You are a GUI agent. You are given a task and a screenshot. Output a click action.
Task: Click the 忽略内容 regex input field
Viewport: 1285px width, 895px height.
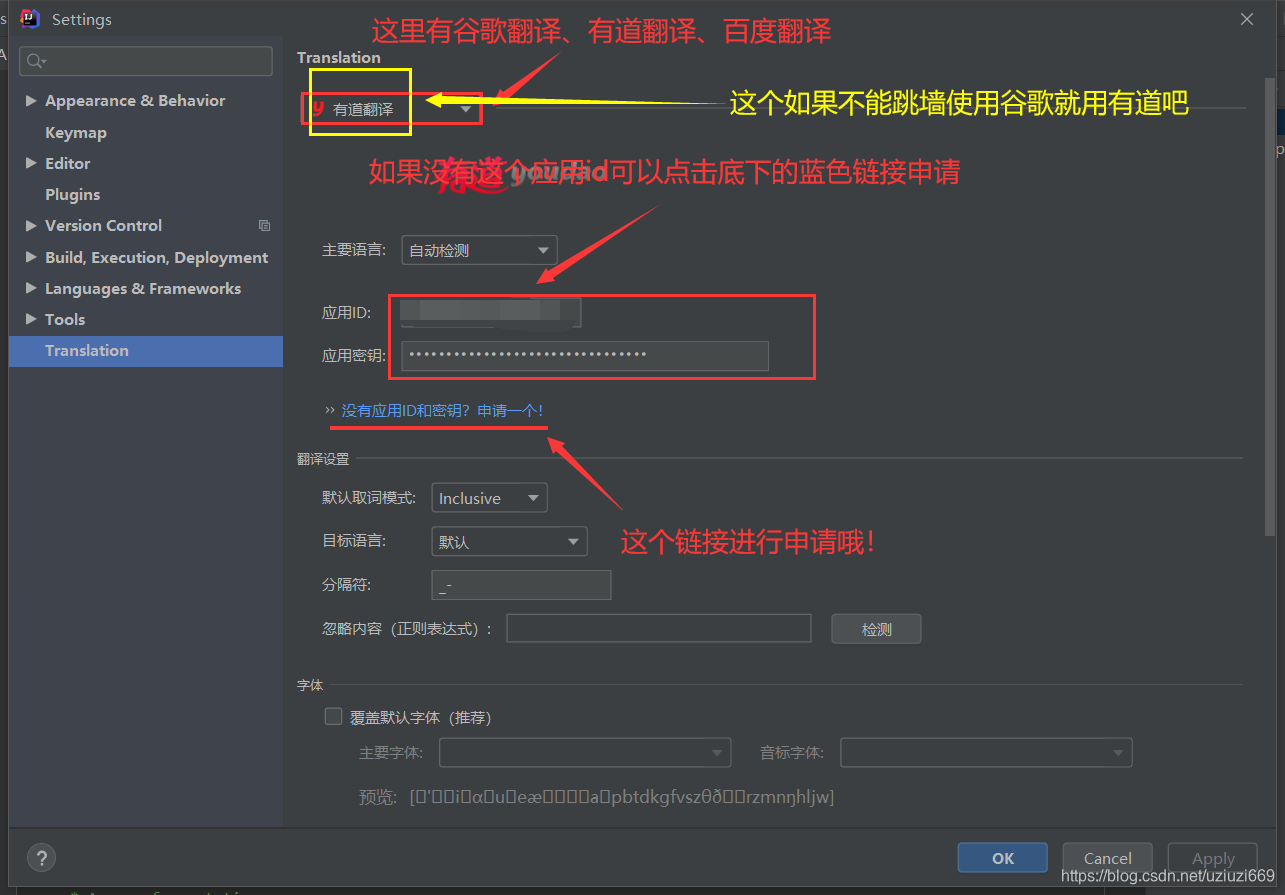coord(659,628)
